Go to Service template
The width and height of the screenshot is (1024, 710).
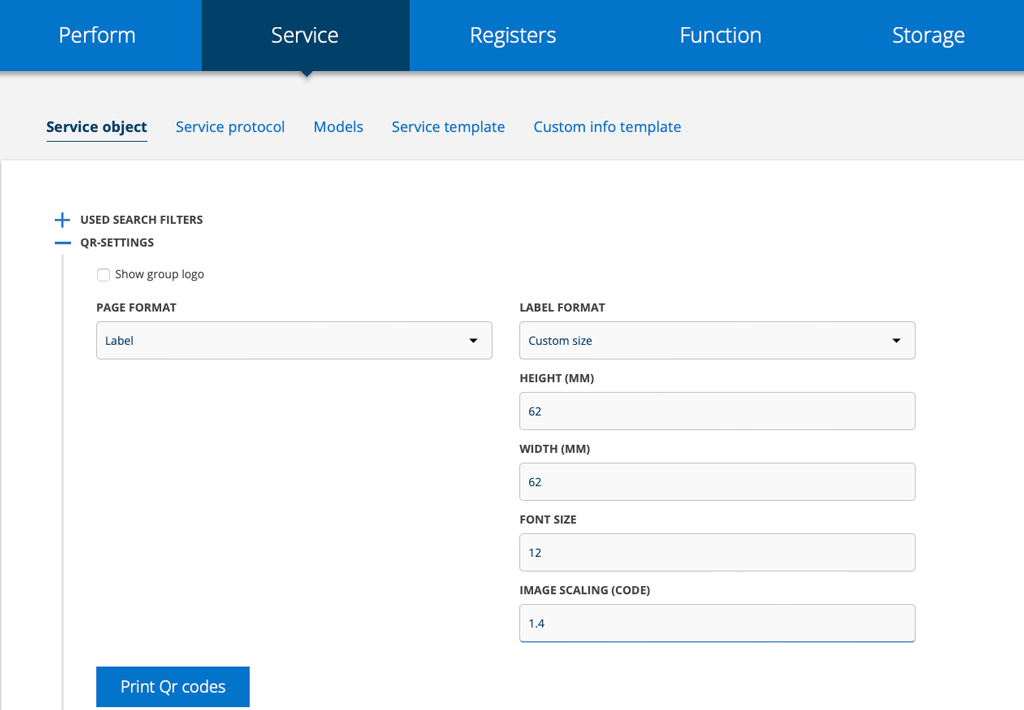(x=448, y=127)
